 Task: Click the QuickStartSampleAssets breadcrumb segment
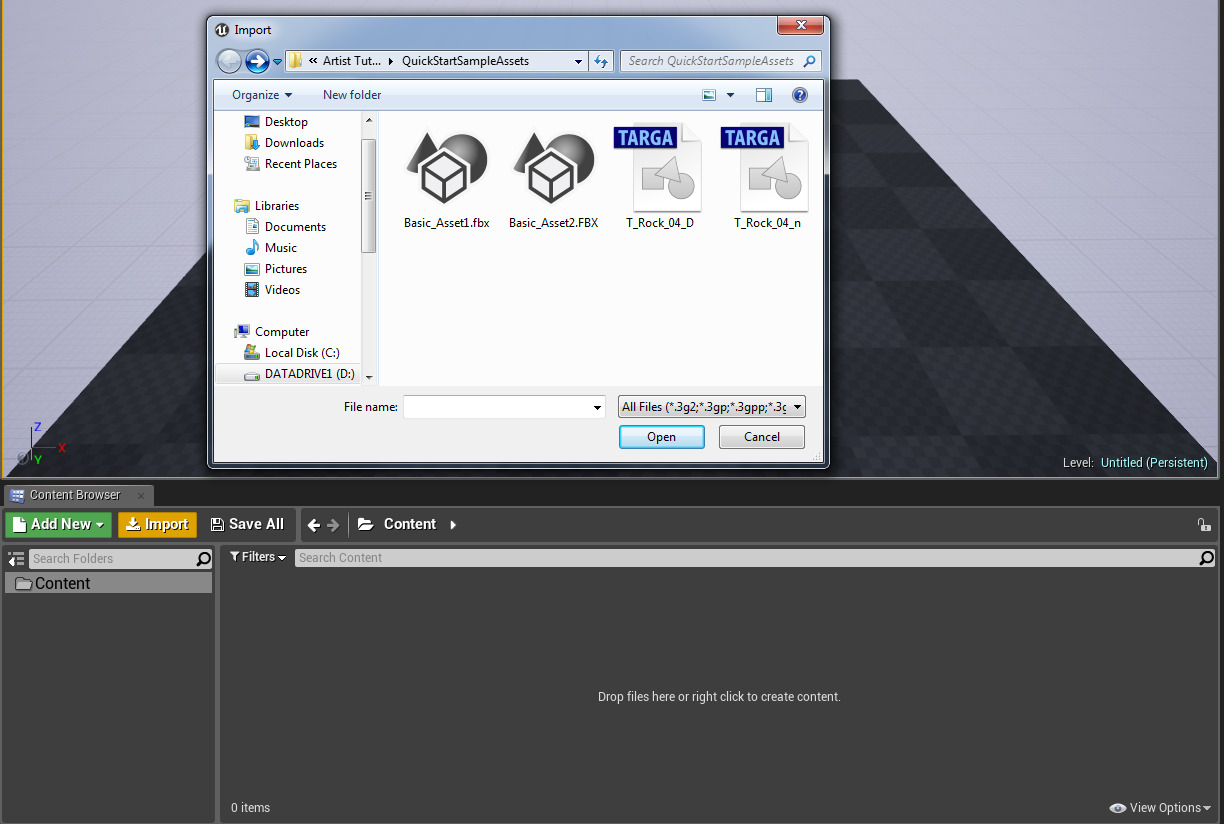465,61
